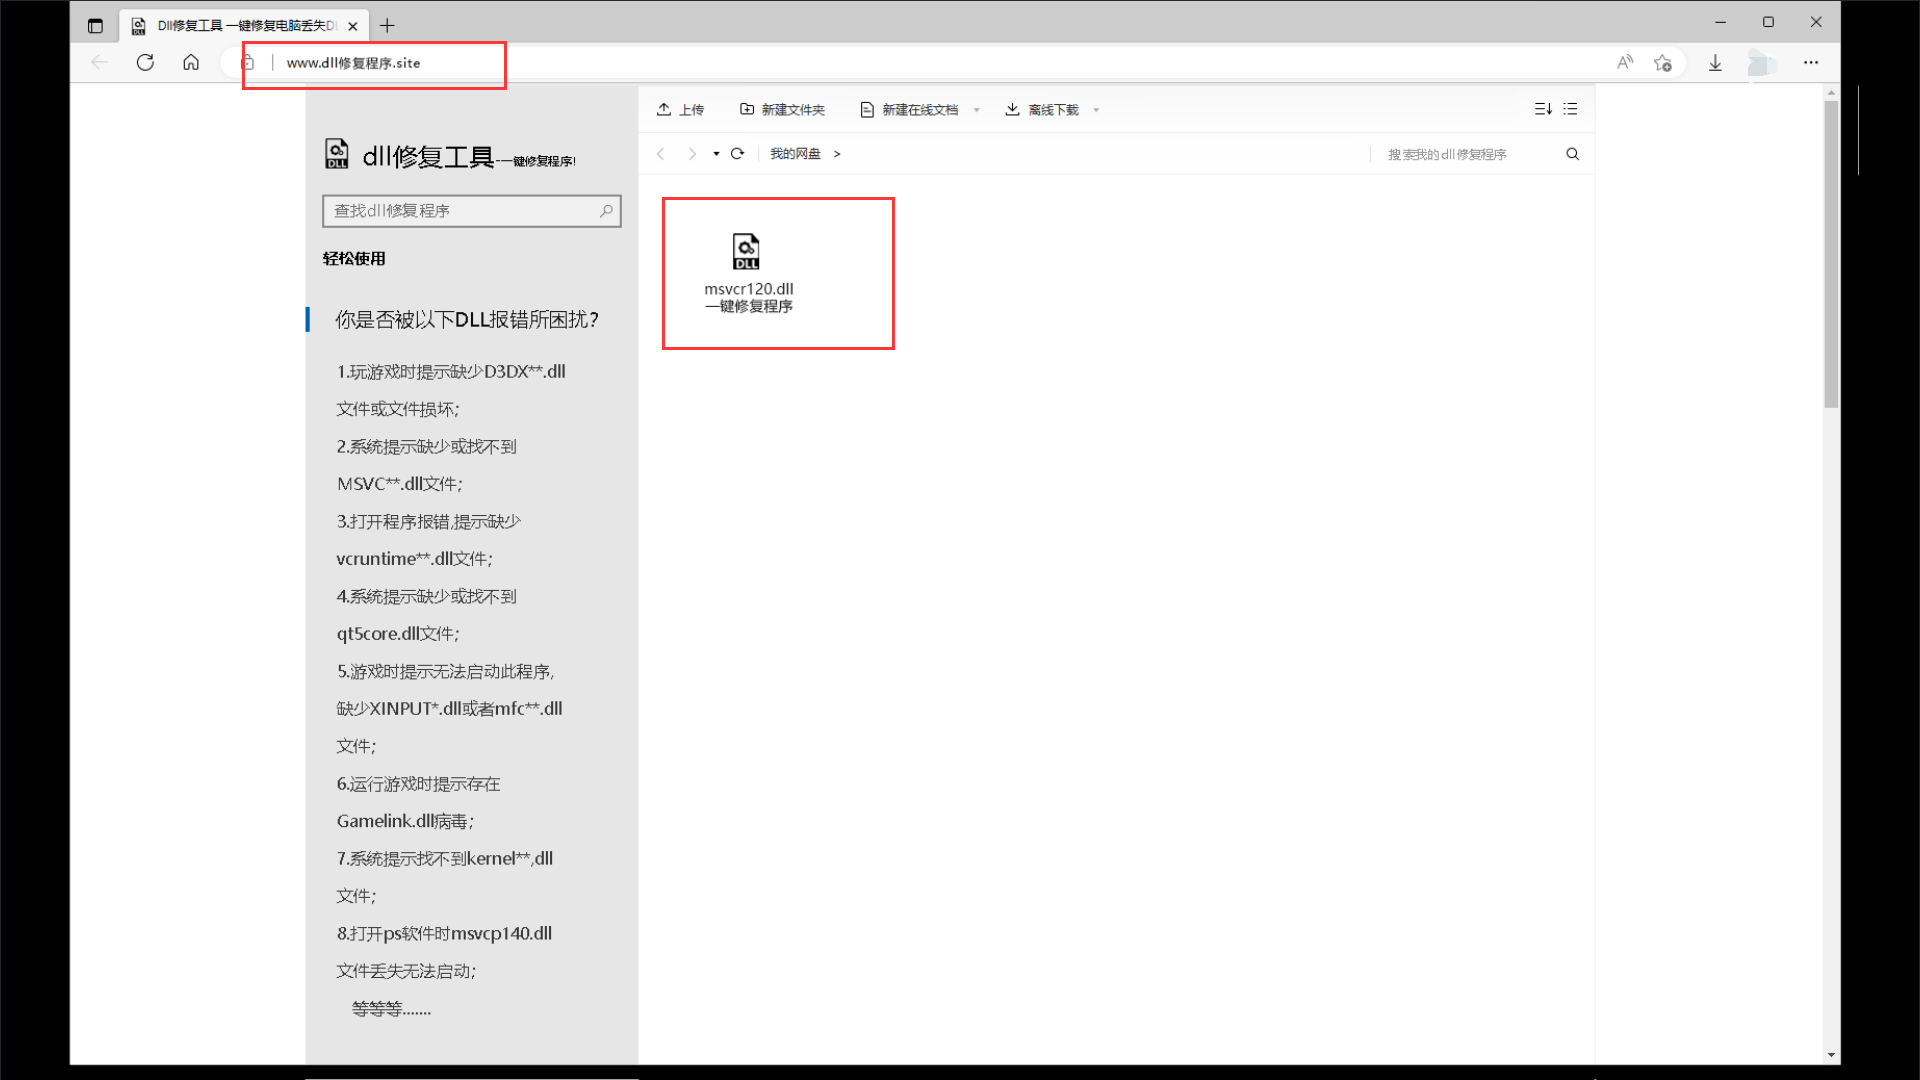
Task: Open 我的网盘 breadcrumb
Action: coord(795,154)
